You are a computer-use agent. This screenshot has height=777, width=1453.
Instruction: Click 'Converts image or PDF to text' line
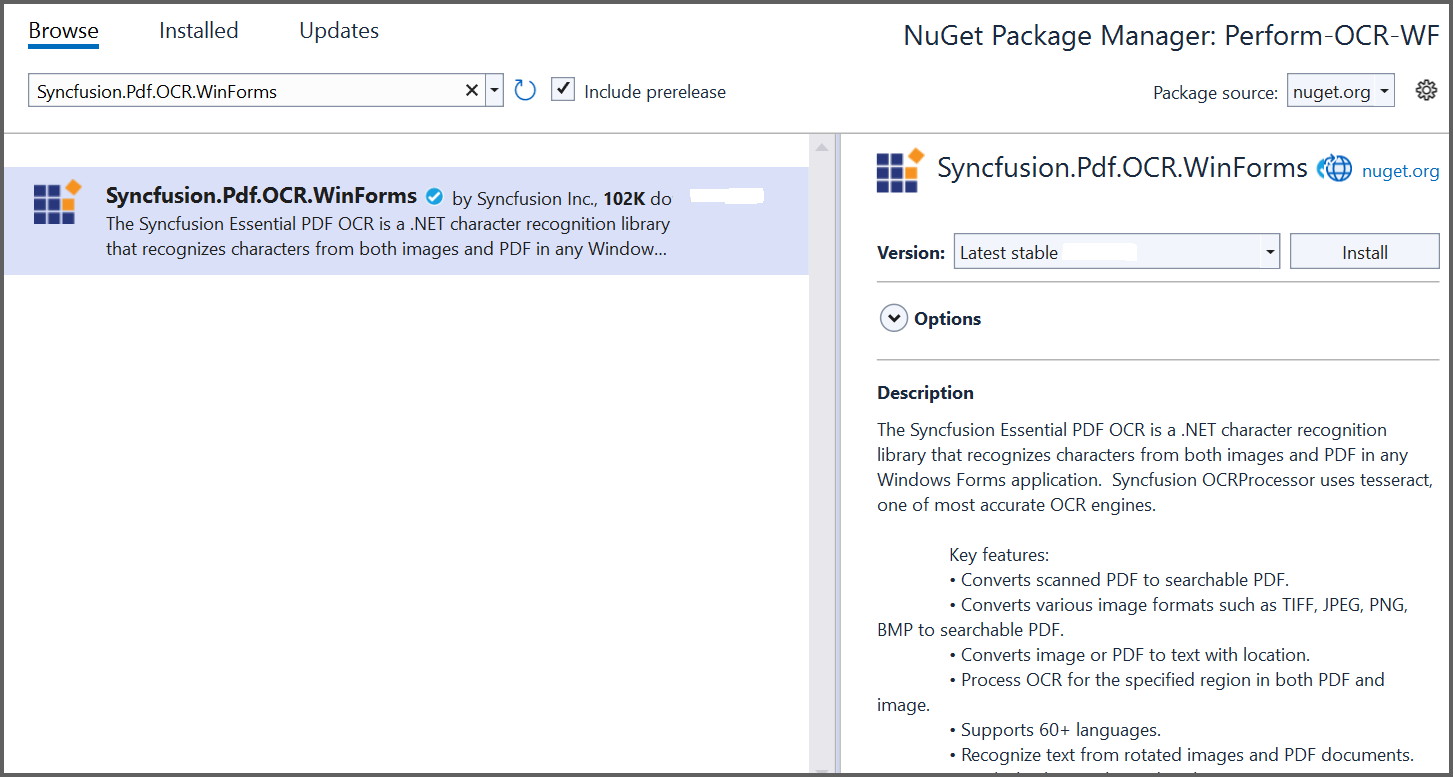coord(1129,655)
